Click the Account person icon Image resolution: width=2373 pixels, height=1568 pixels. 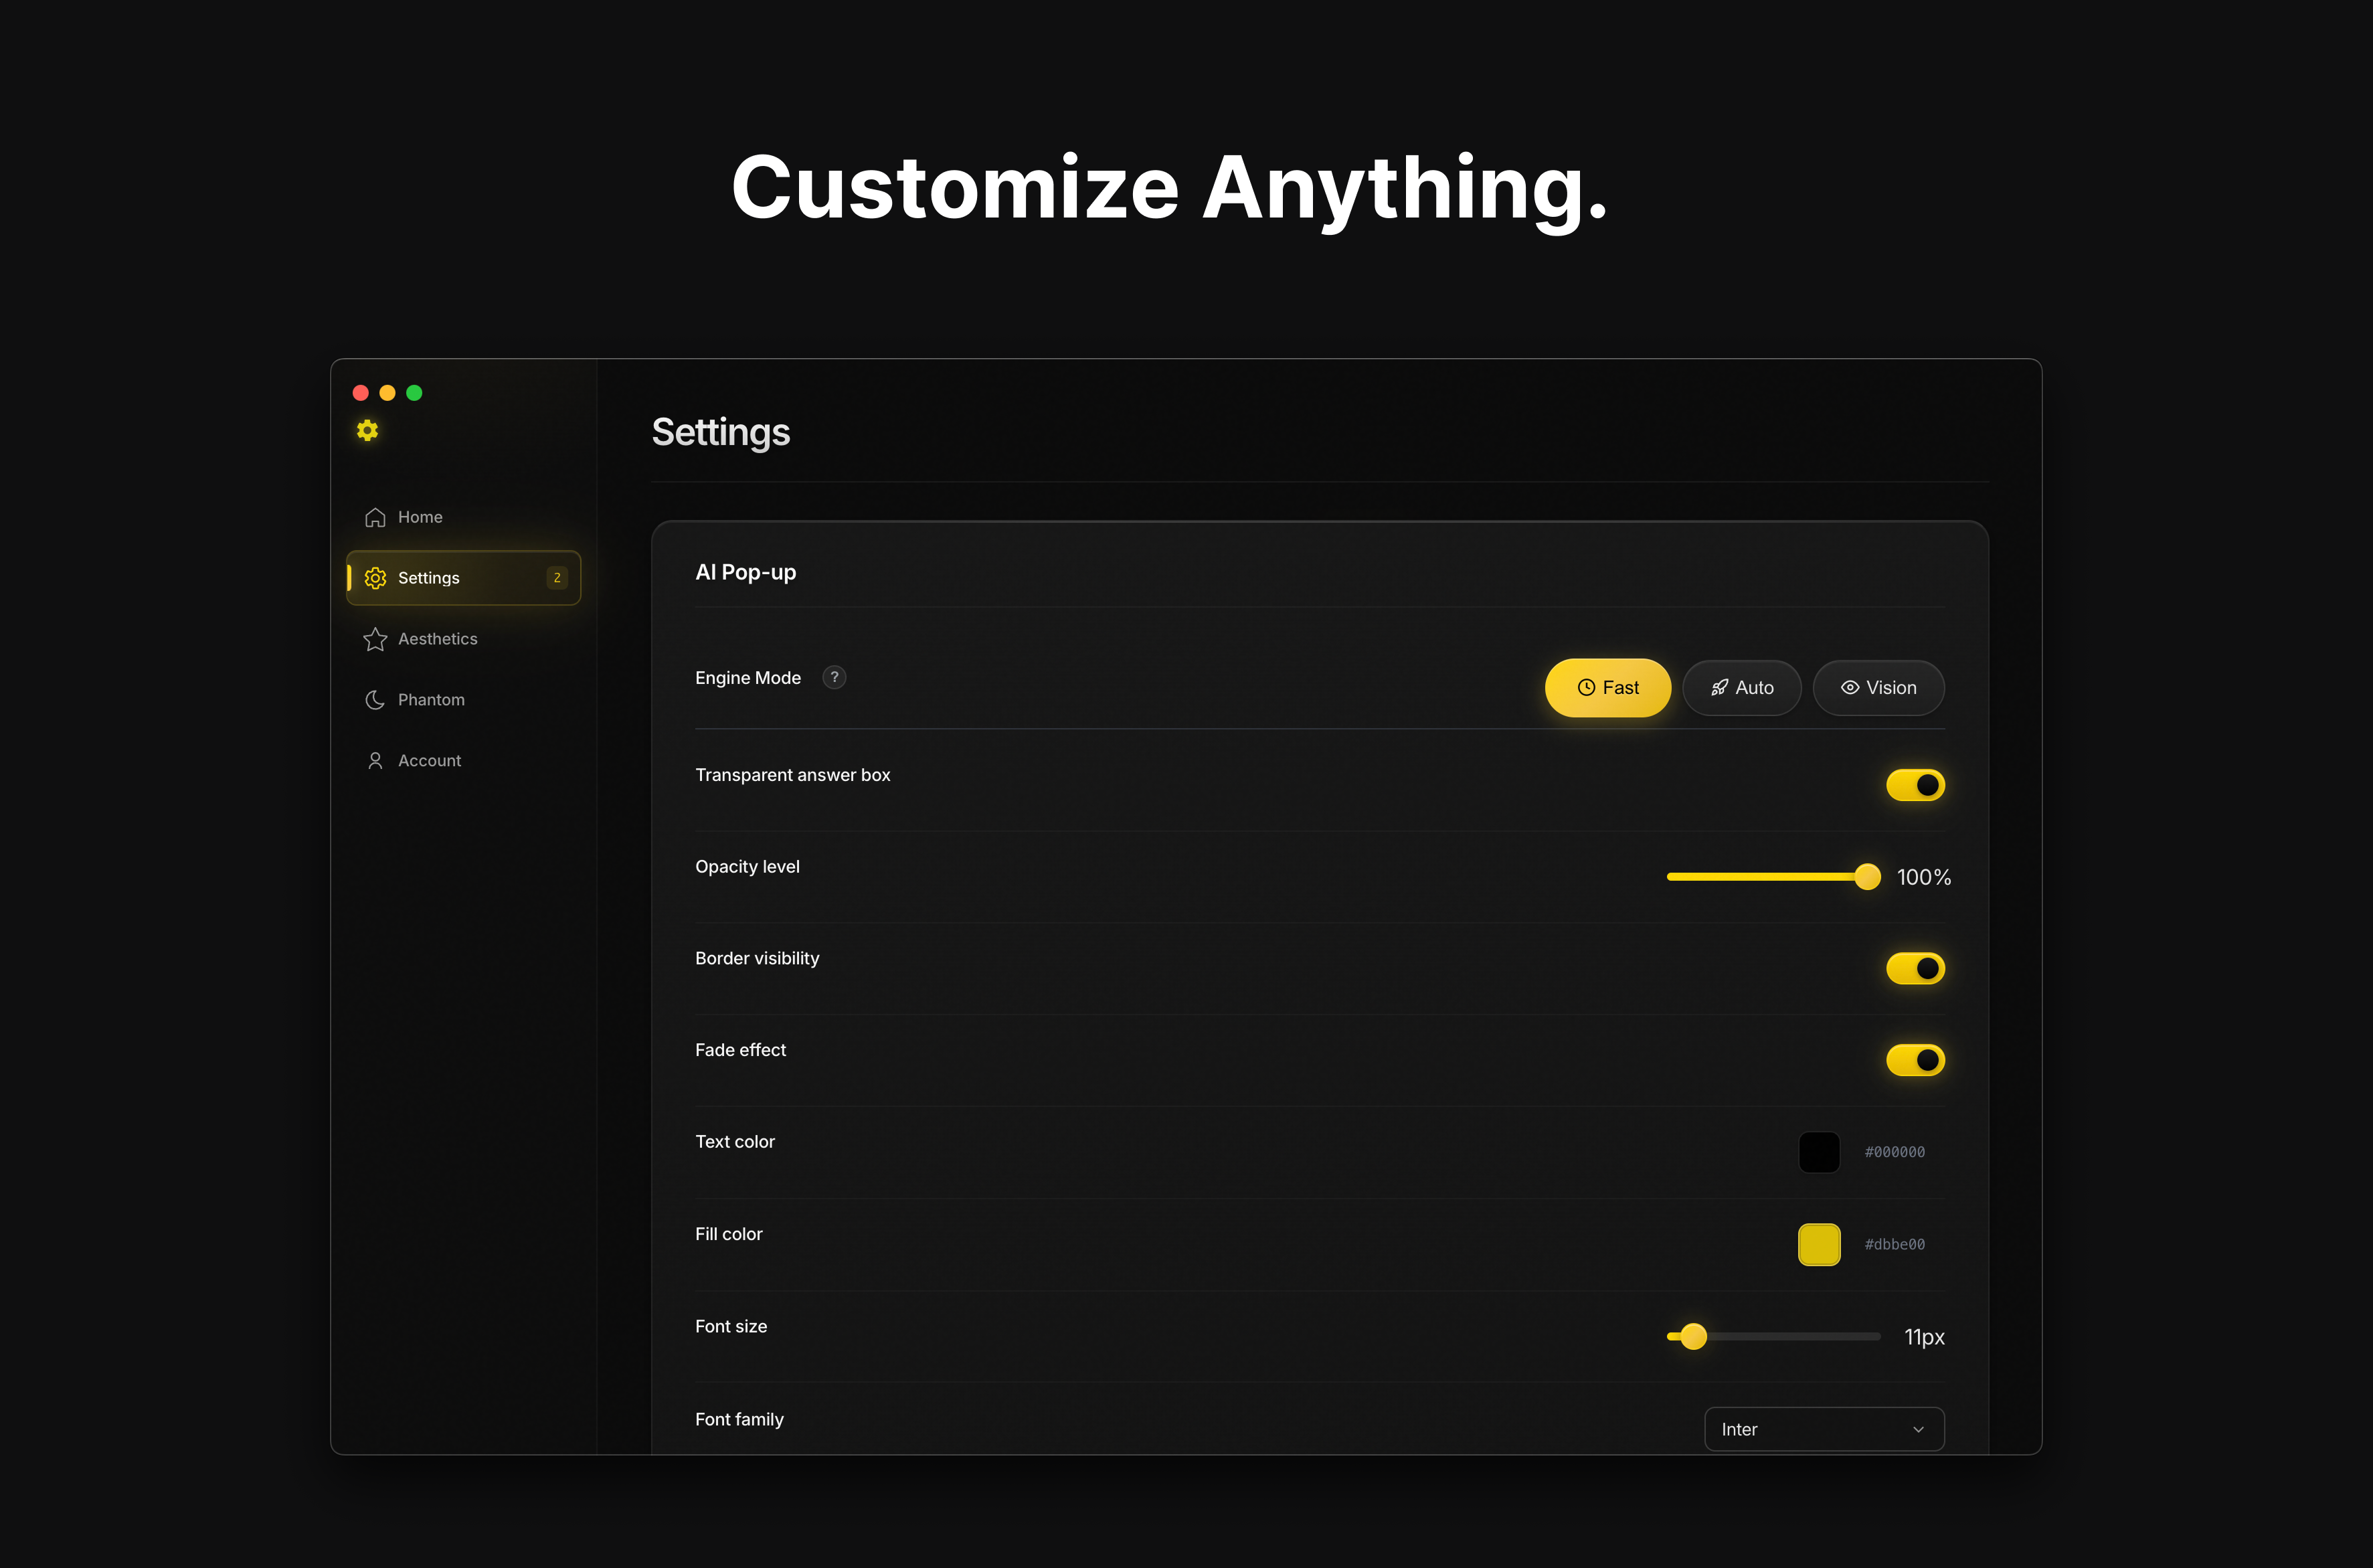[x=375, y=760]
